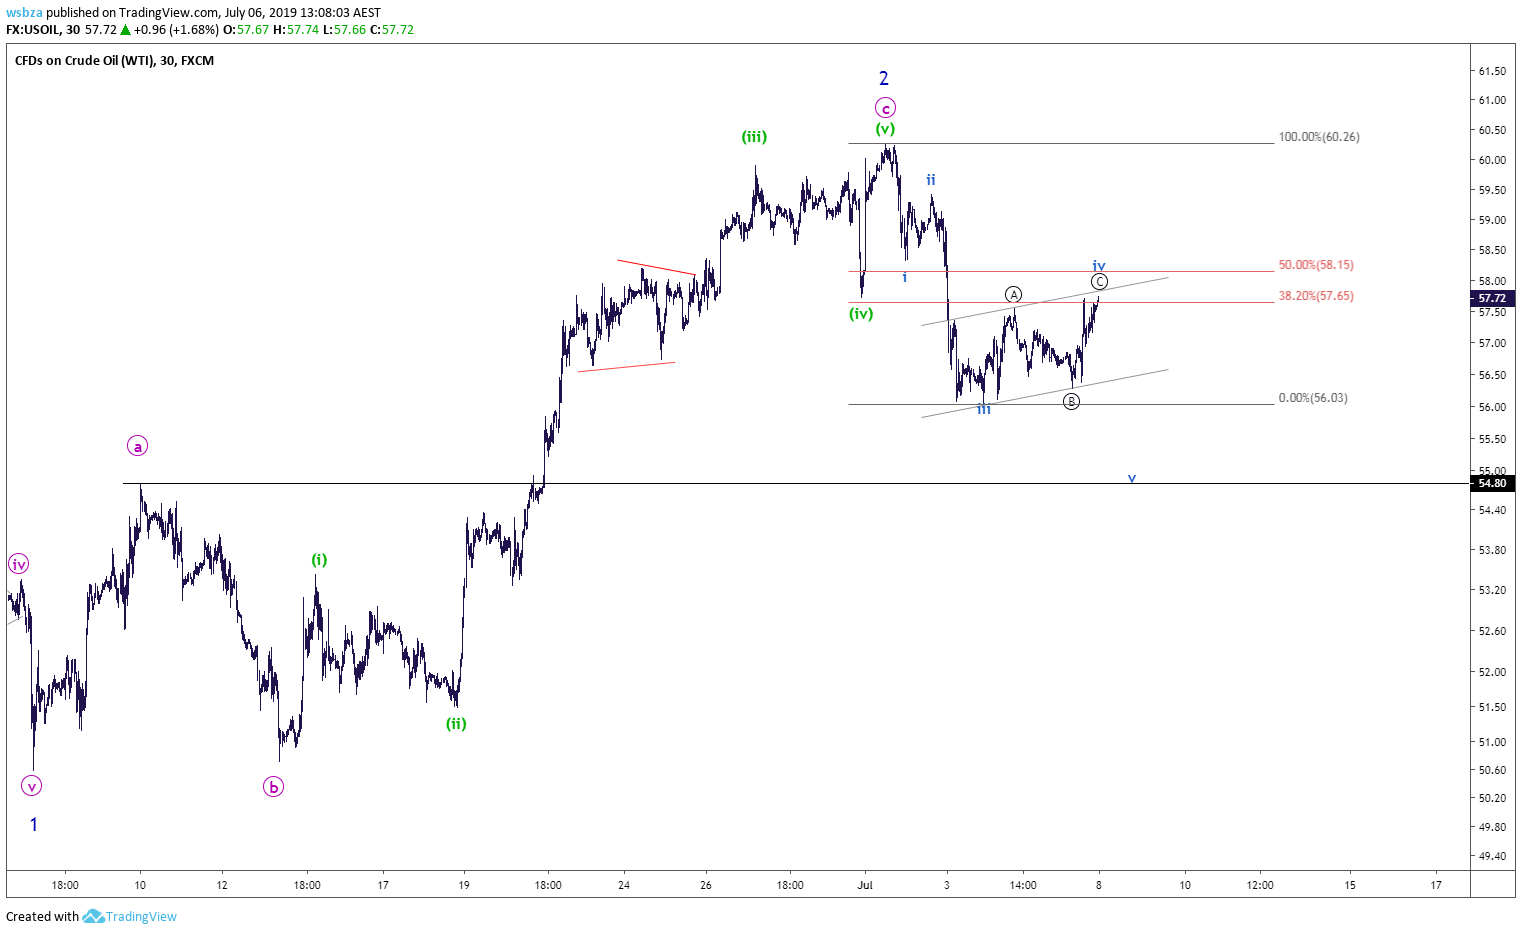The image size is (1522, 934).
Task: Select the black circled 'B' wave label
Action: pos(1071,401)
